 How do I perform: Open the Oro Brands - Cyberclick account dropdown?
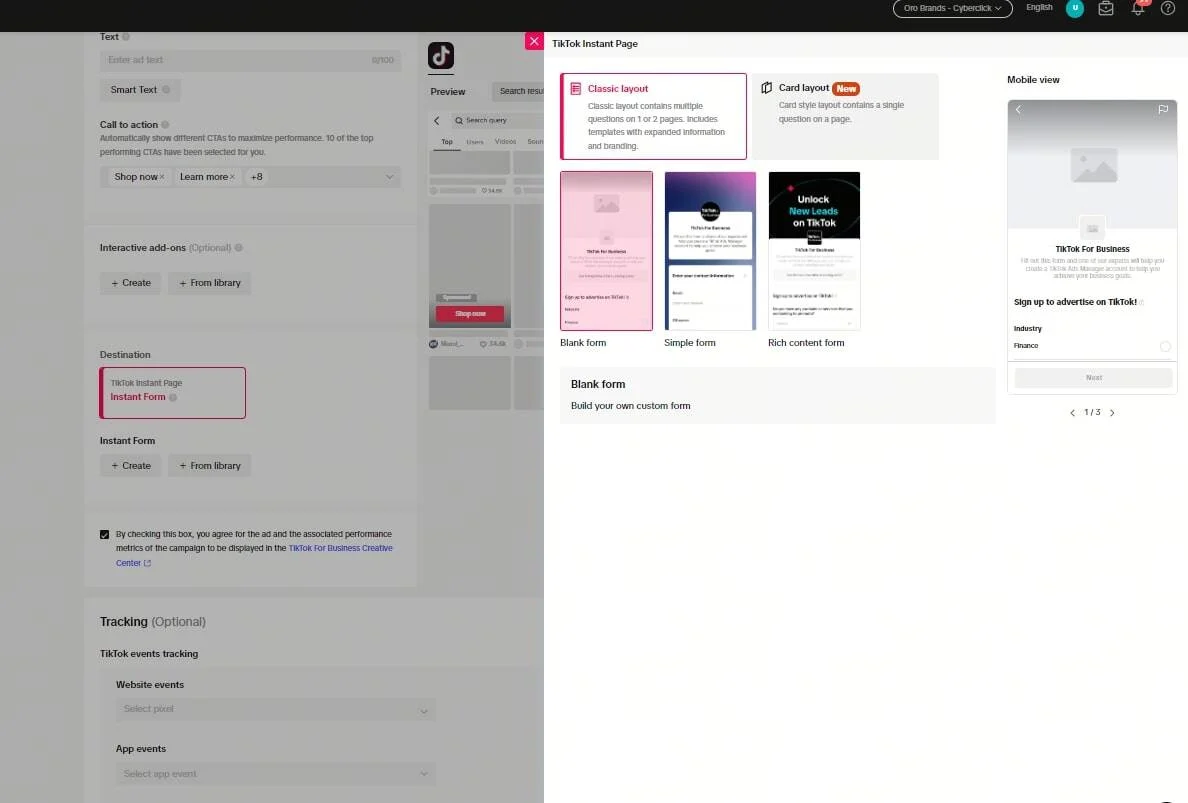tap(952, 8)
